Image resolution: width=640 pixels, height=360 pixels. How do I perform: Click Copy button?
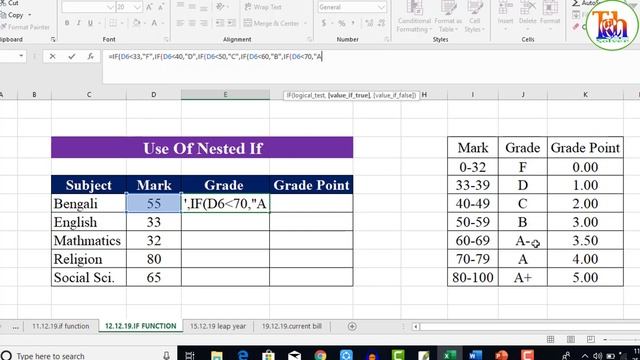coord(12,15)
